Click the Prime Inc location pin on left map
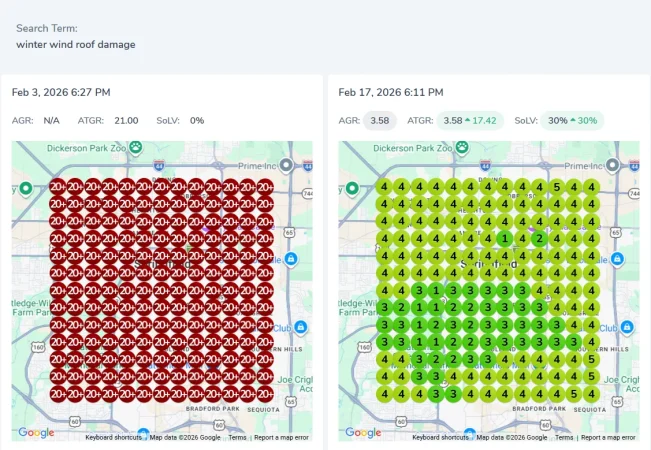Viewport: 651px width, 450px height. click(286, 165)
